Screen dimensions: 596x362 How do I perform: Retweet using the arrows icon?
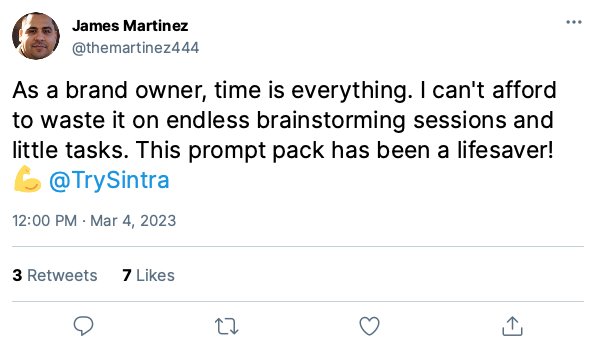[227, 326]
